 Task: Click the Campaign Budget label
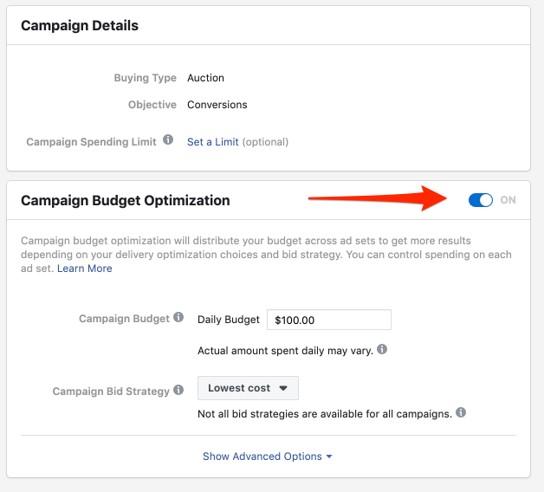[124, 319]
